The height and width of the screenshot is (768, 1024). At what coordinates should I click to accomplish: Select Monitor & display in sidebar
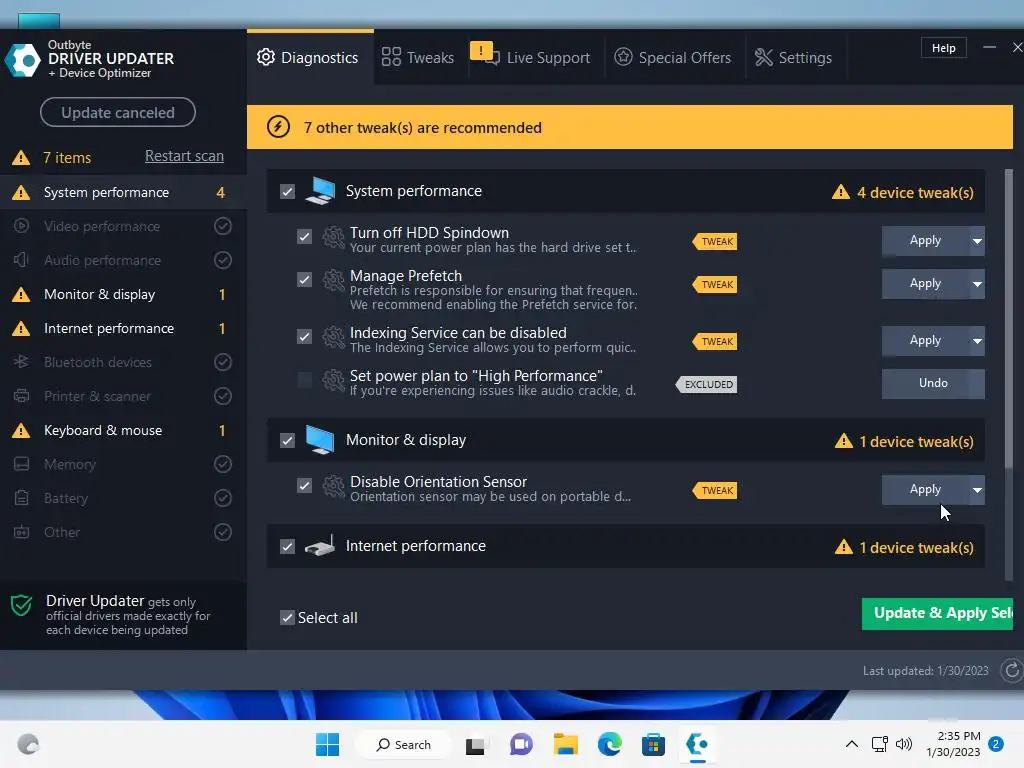pyautogui.click(x=123, y=295)
